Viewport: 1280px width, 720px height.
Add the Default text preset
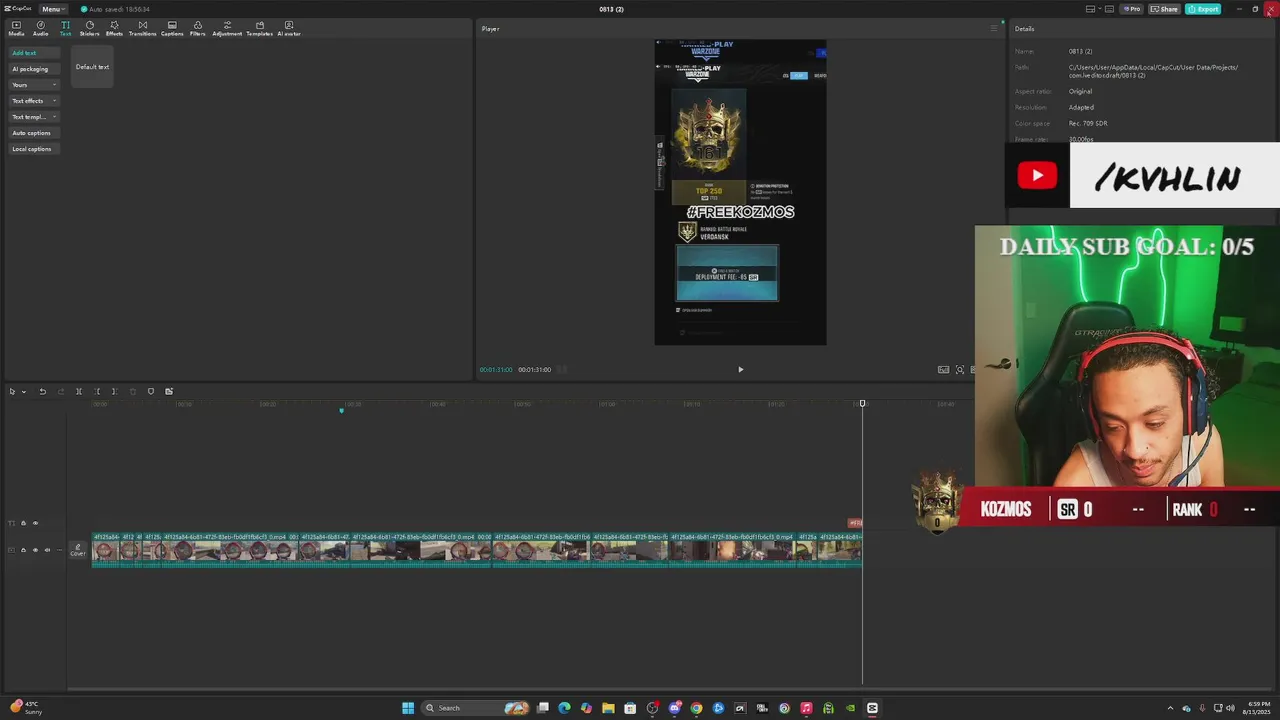[92, 67]
